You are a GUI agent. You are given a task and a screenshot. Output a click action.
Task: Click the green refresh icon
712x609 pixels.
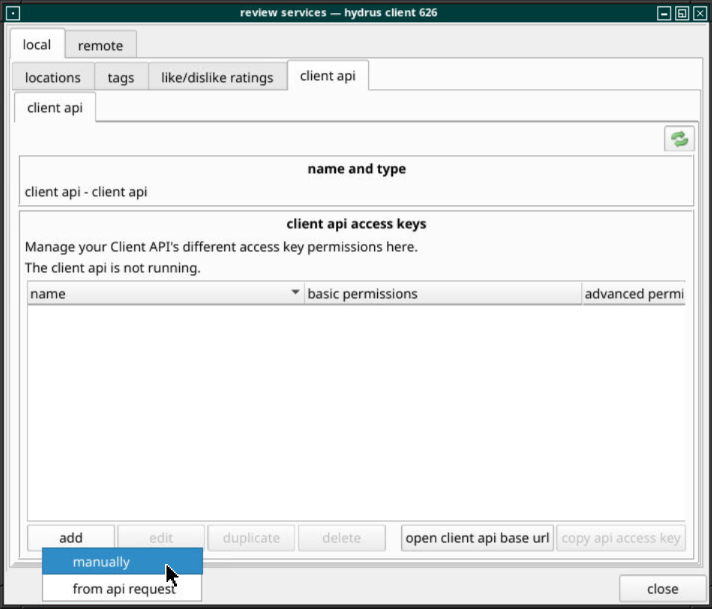tap(679, 139)
